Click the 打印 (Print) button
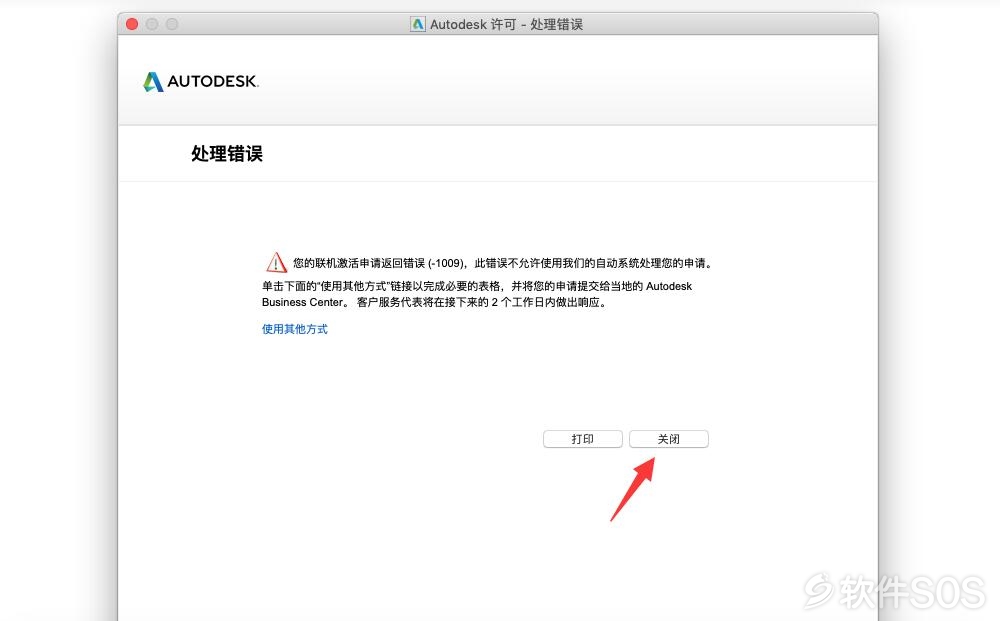The image size is (1000, 621). click(x=582, y=439)
